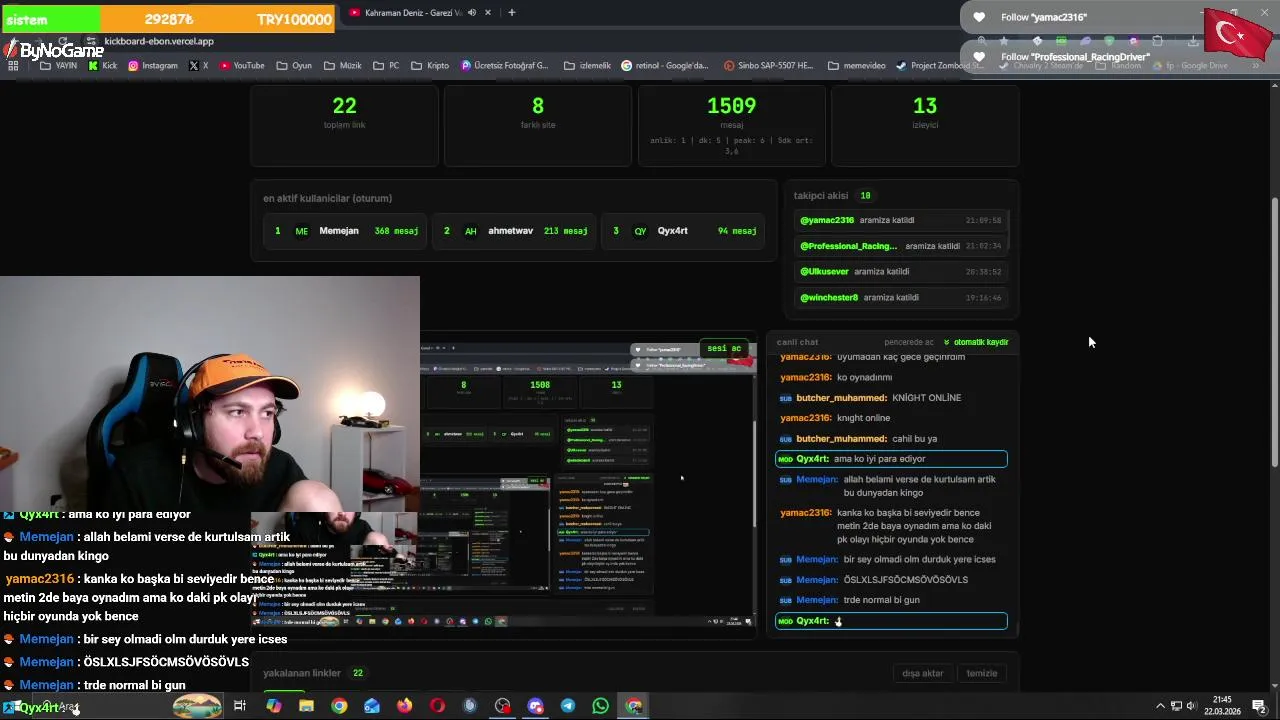Open the Kripto bookmark folder
The height and width of the screenshot is (720, 1280).
click(430, 66)
